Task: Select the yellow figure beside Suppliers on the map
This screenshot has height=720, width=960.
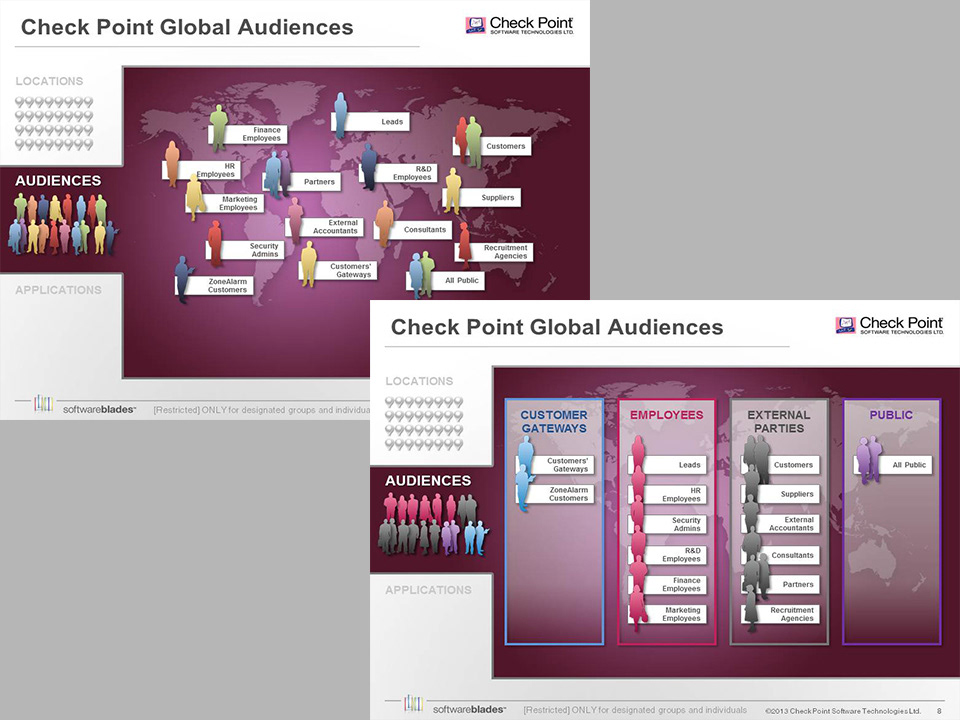Action: (x=452, y=190)
